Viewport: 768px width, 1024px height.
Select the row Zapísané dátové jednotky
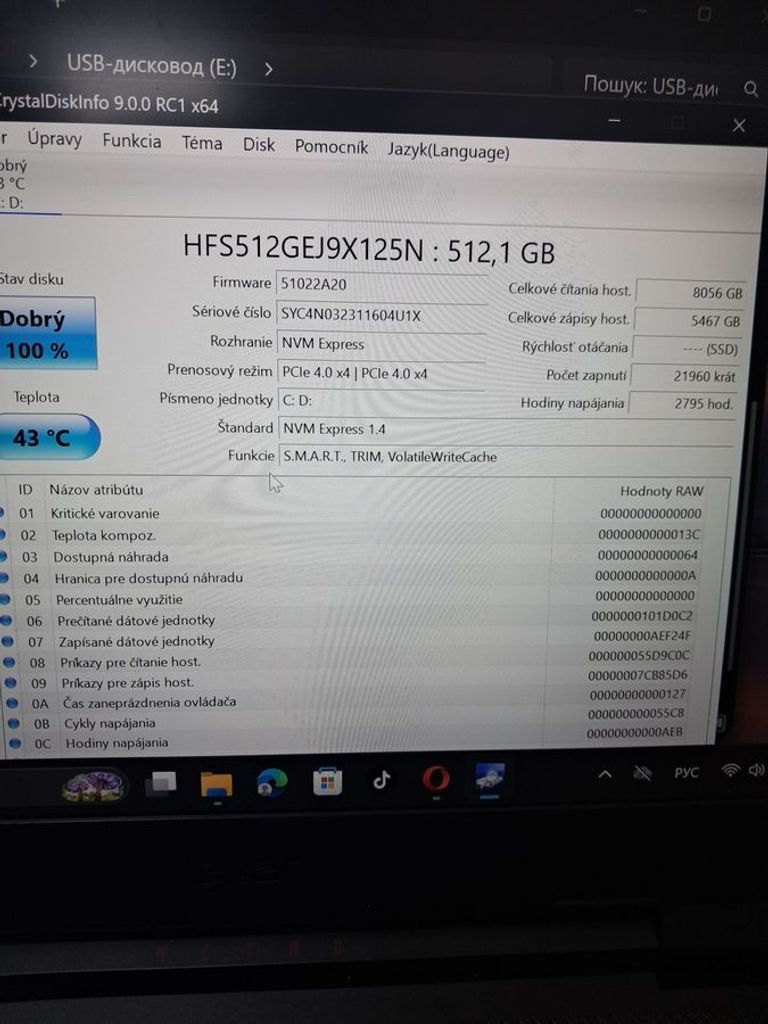pyautogui.click(x=353, y=641)
